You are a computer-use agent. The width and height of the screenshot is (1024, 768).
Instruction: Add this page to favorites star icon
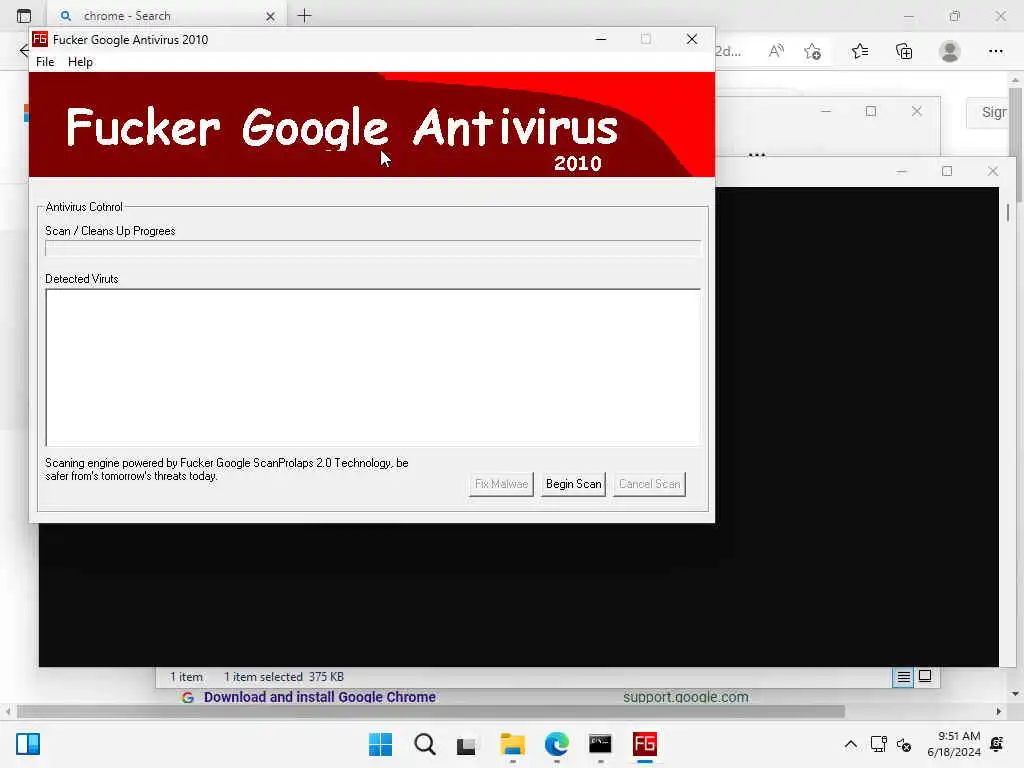coord(812,51)
